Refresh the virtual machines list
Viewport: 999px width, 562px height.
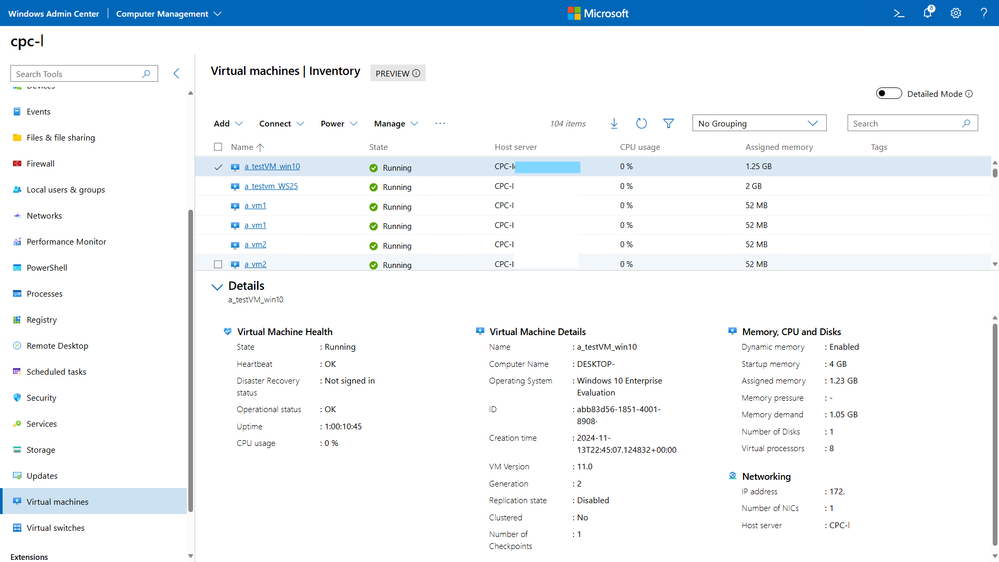[x=641, y=124]
